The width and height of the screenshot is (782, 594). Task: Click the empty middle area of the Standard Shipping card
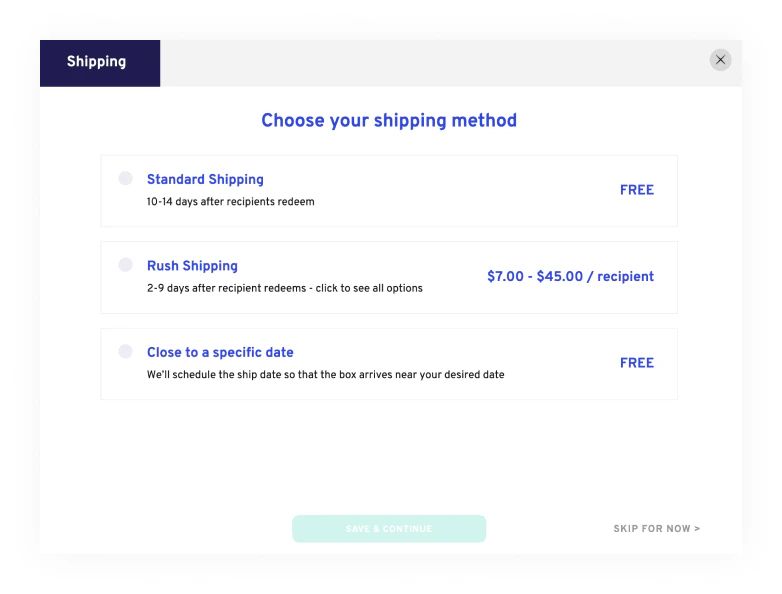tap(464, 191)
